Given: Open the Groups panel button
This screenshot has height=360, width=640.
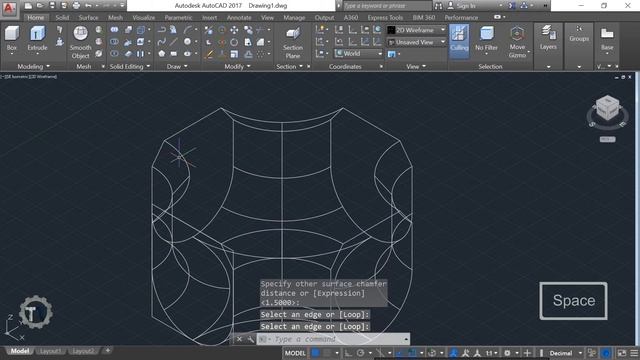Looking at the screenshot, I should pos(579,33).
